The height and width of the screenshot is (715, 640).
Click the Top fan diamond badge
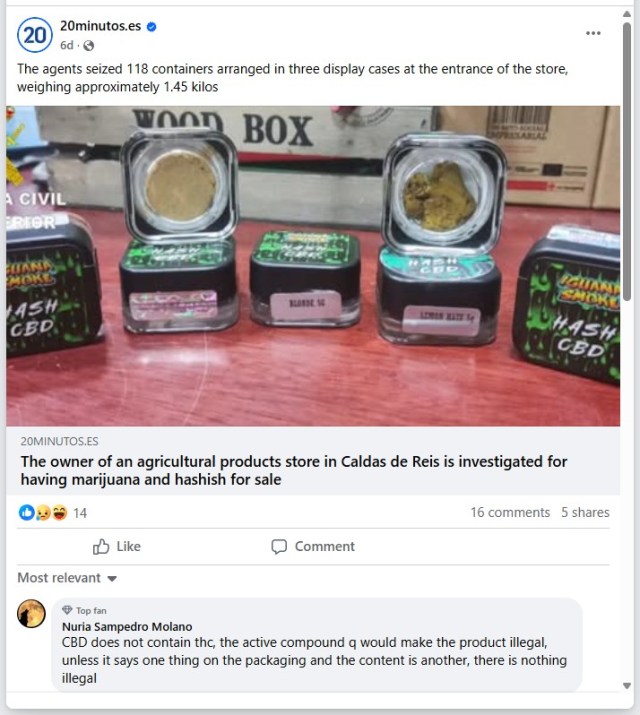67,610
